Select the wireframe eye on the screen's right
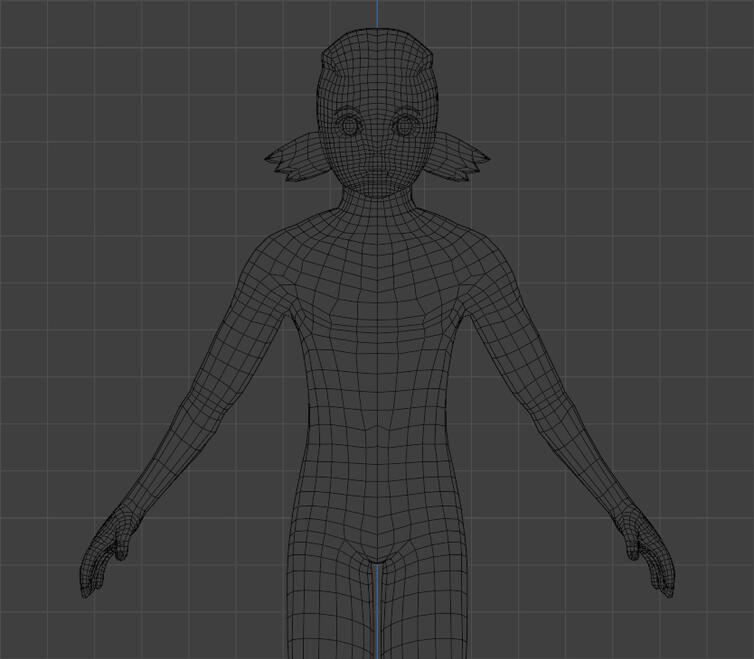The height and width of the screenshot is (659, 754). click(x=404, y=125)
